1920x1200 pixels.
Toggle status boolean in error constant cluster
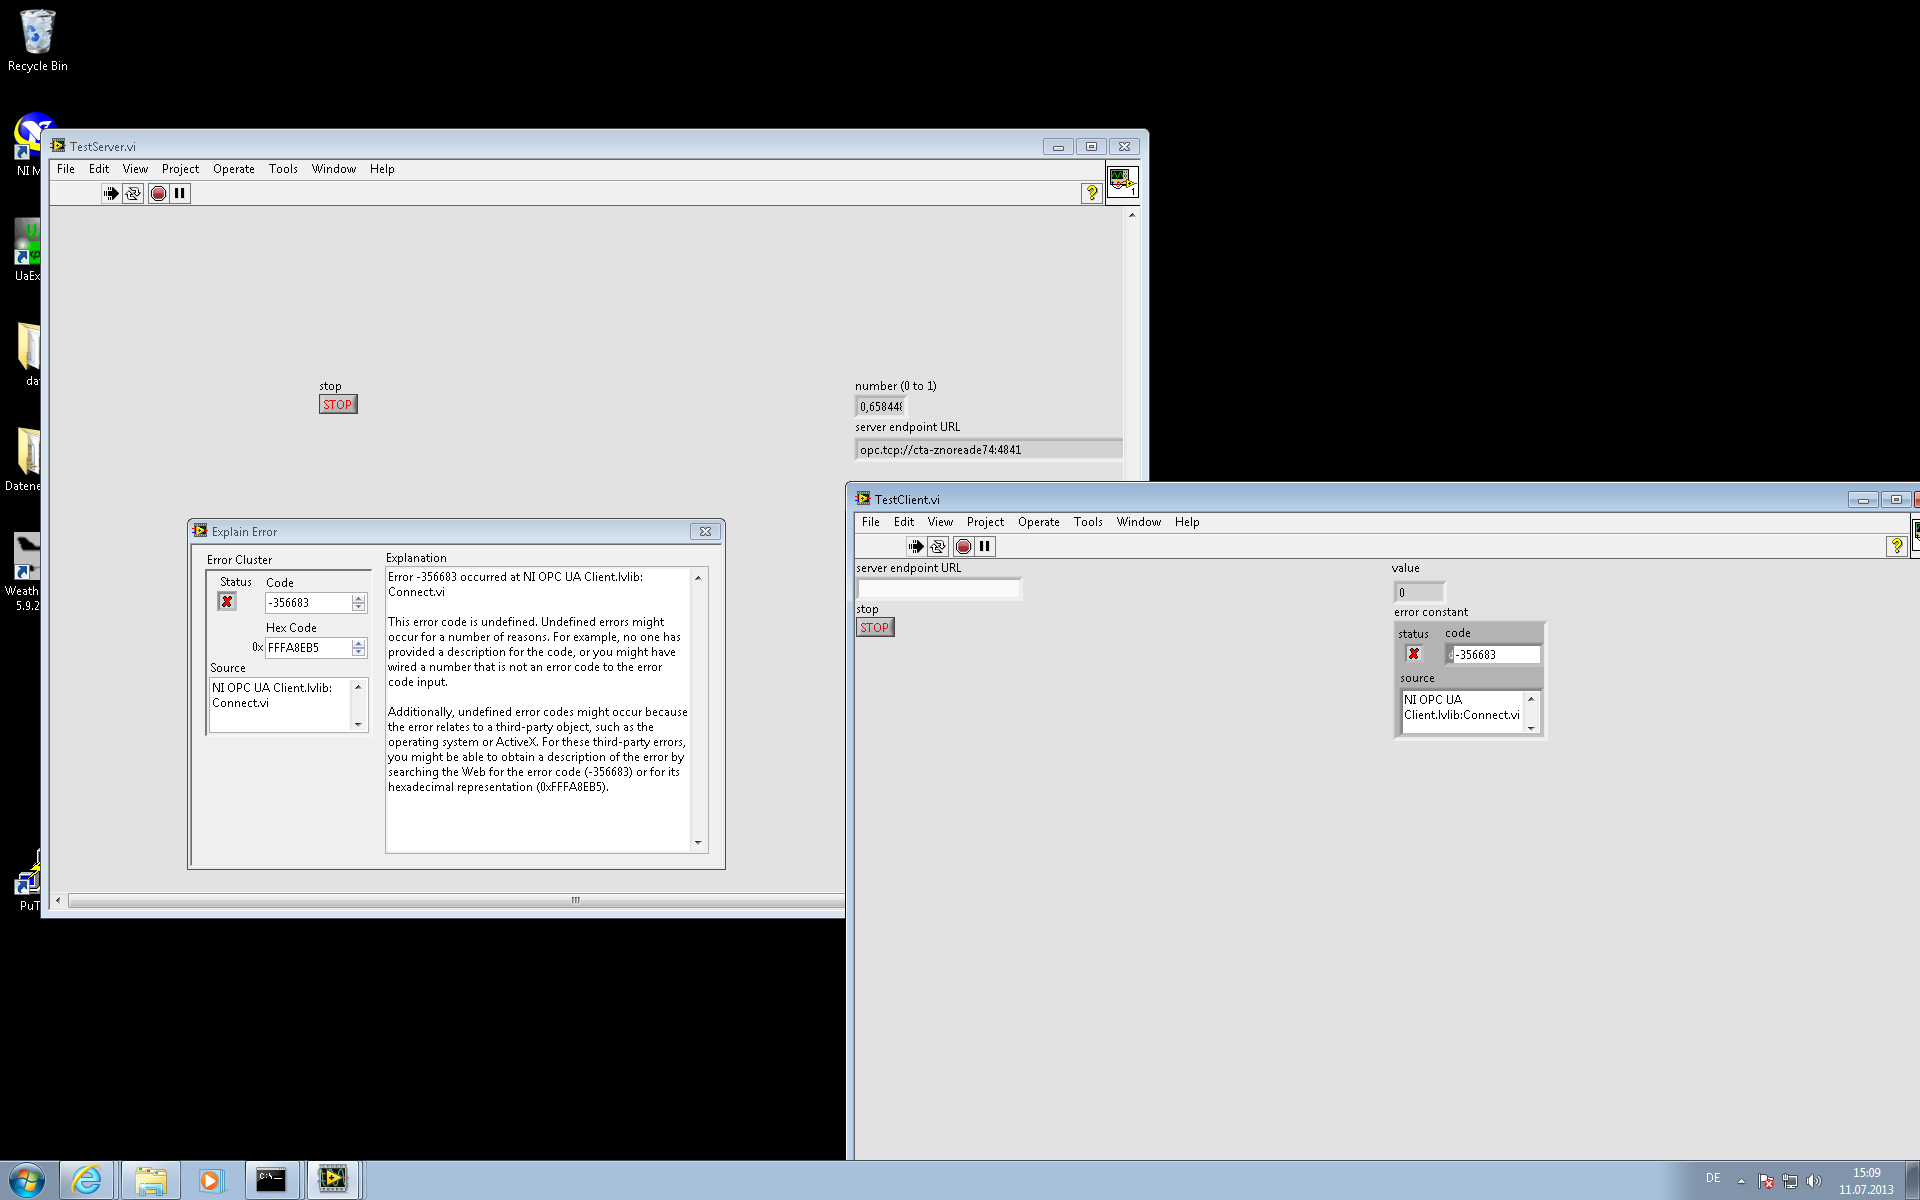coord(1414,654)
